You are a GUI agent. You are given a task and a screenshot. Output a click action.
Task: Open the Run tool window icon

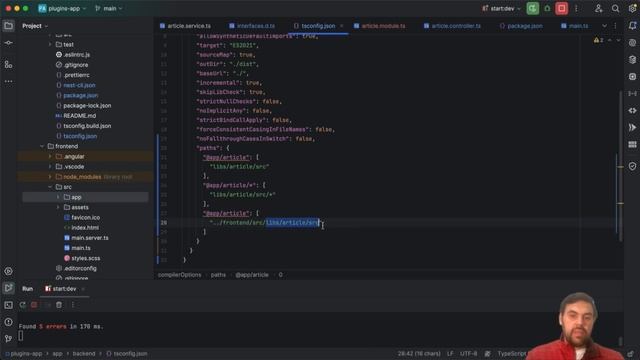click(x=8, y=288)
